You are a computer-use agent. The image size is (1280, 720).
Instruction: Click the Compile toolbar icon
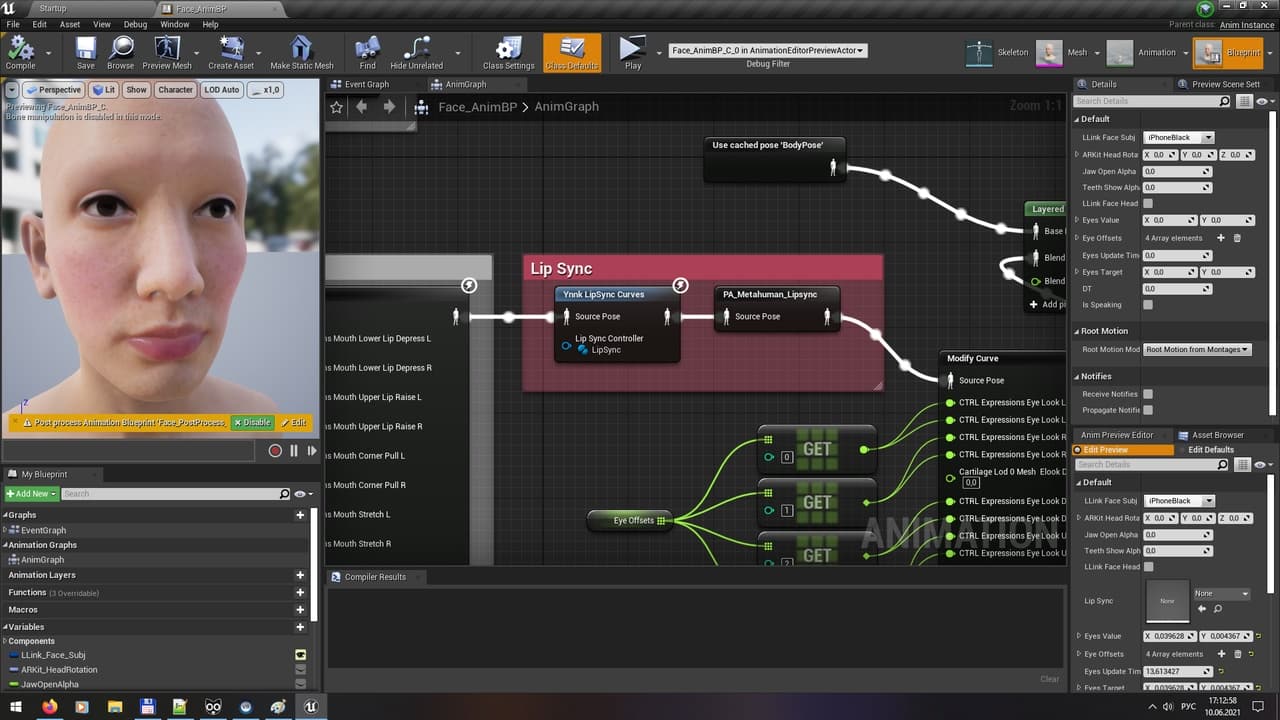(x=20, y=52)
